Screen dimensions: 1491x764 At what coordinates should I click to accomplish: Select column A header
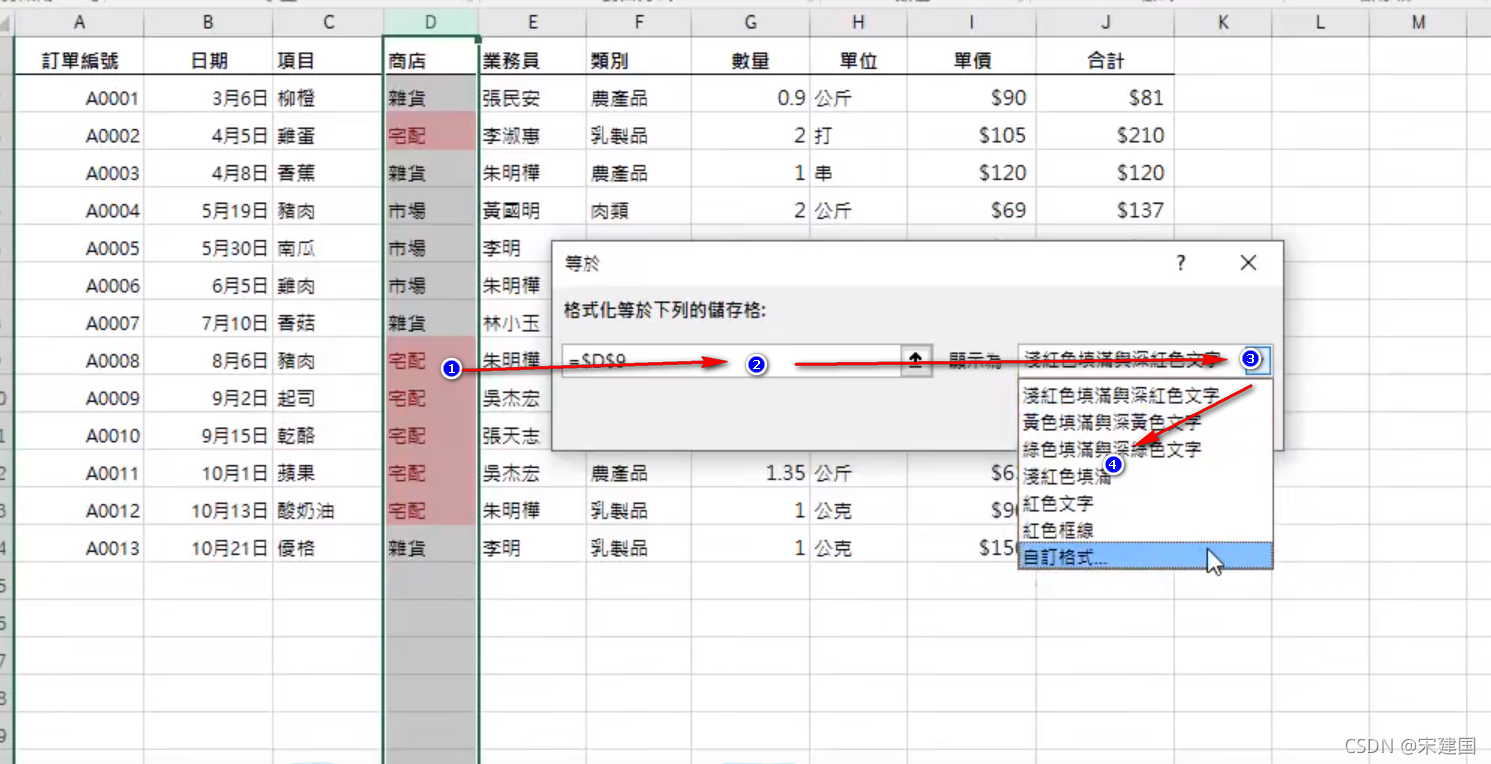tap(79, 22)
